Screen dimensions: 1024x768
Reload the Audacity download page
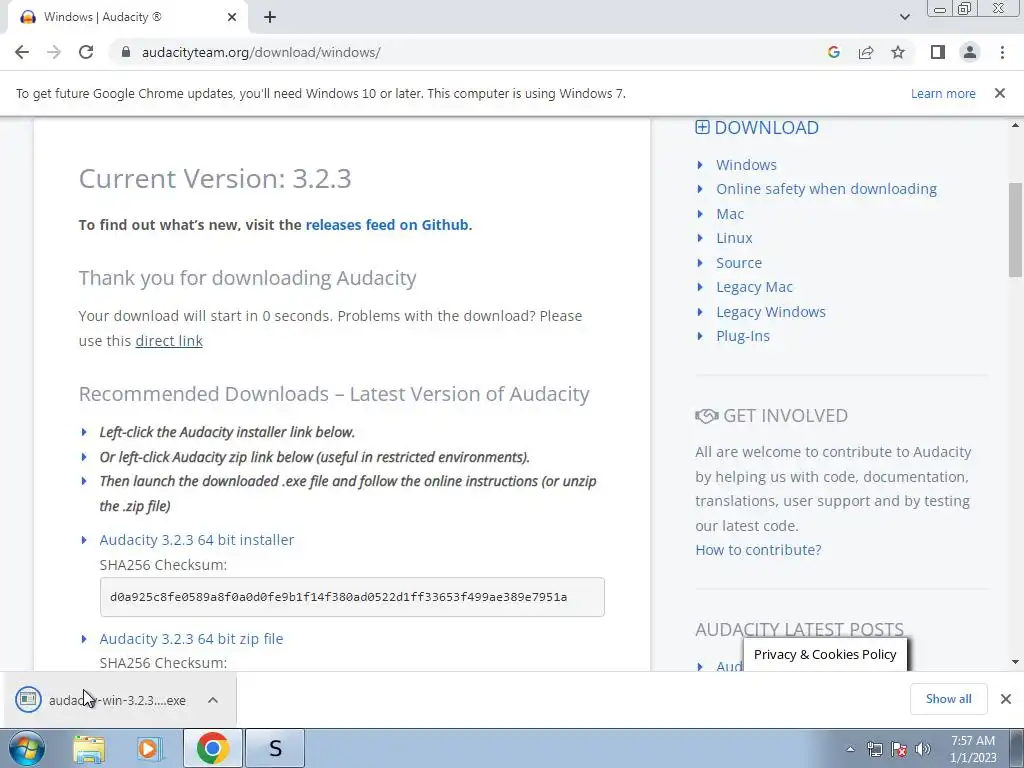(x=86, y=52)
